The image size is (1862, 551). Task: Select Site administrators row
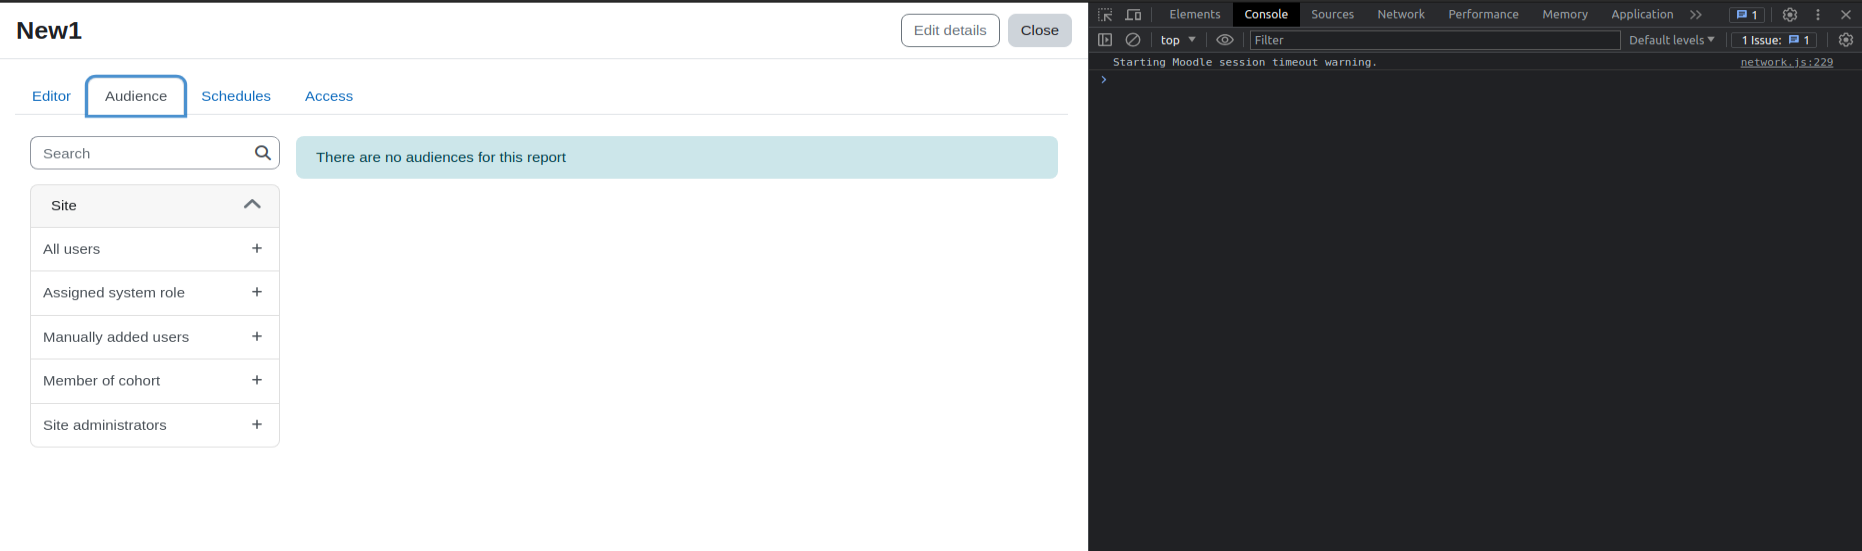point(155,425)
